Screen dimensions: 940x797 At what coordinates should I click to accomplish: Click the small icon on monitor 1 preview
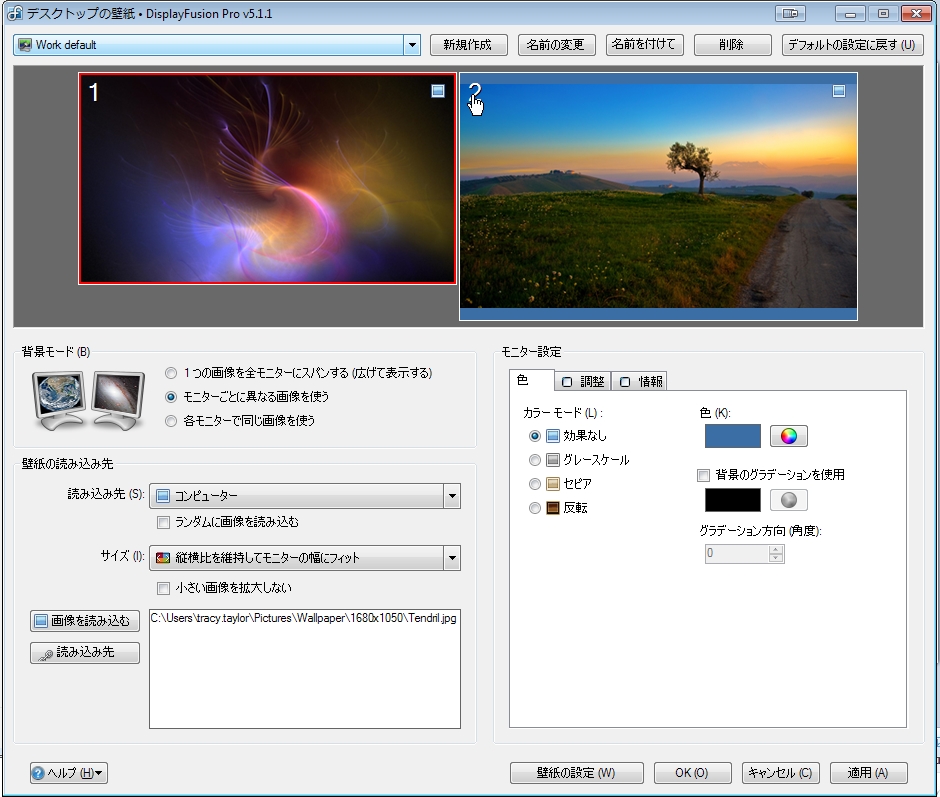437,91
